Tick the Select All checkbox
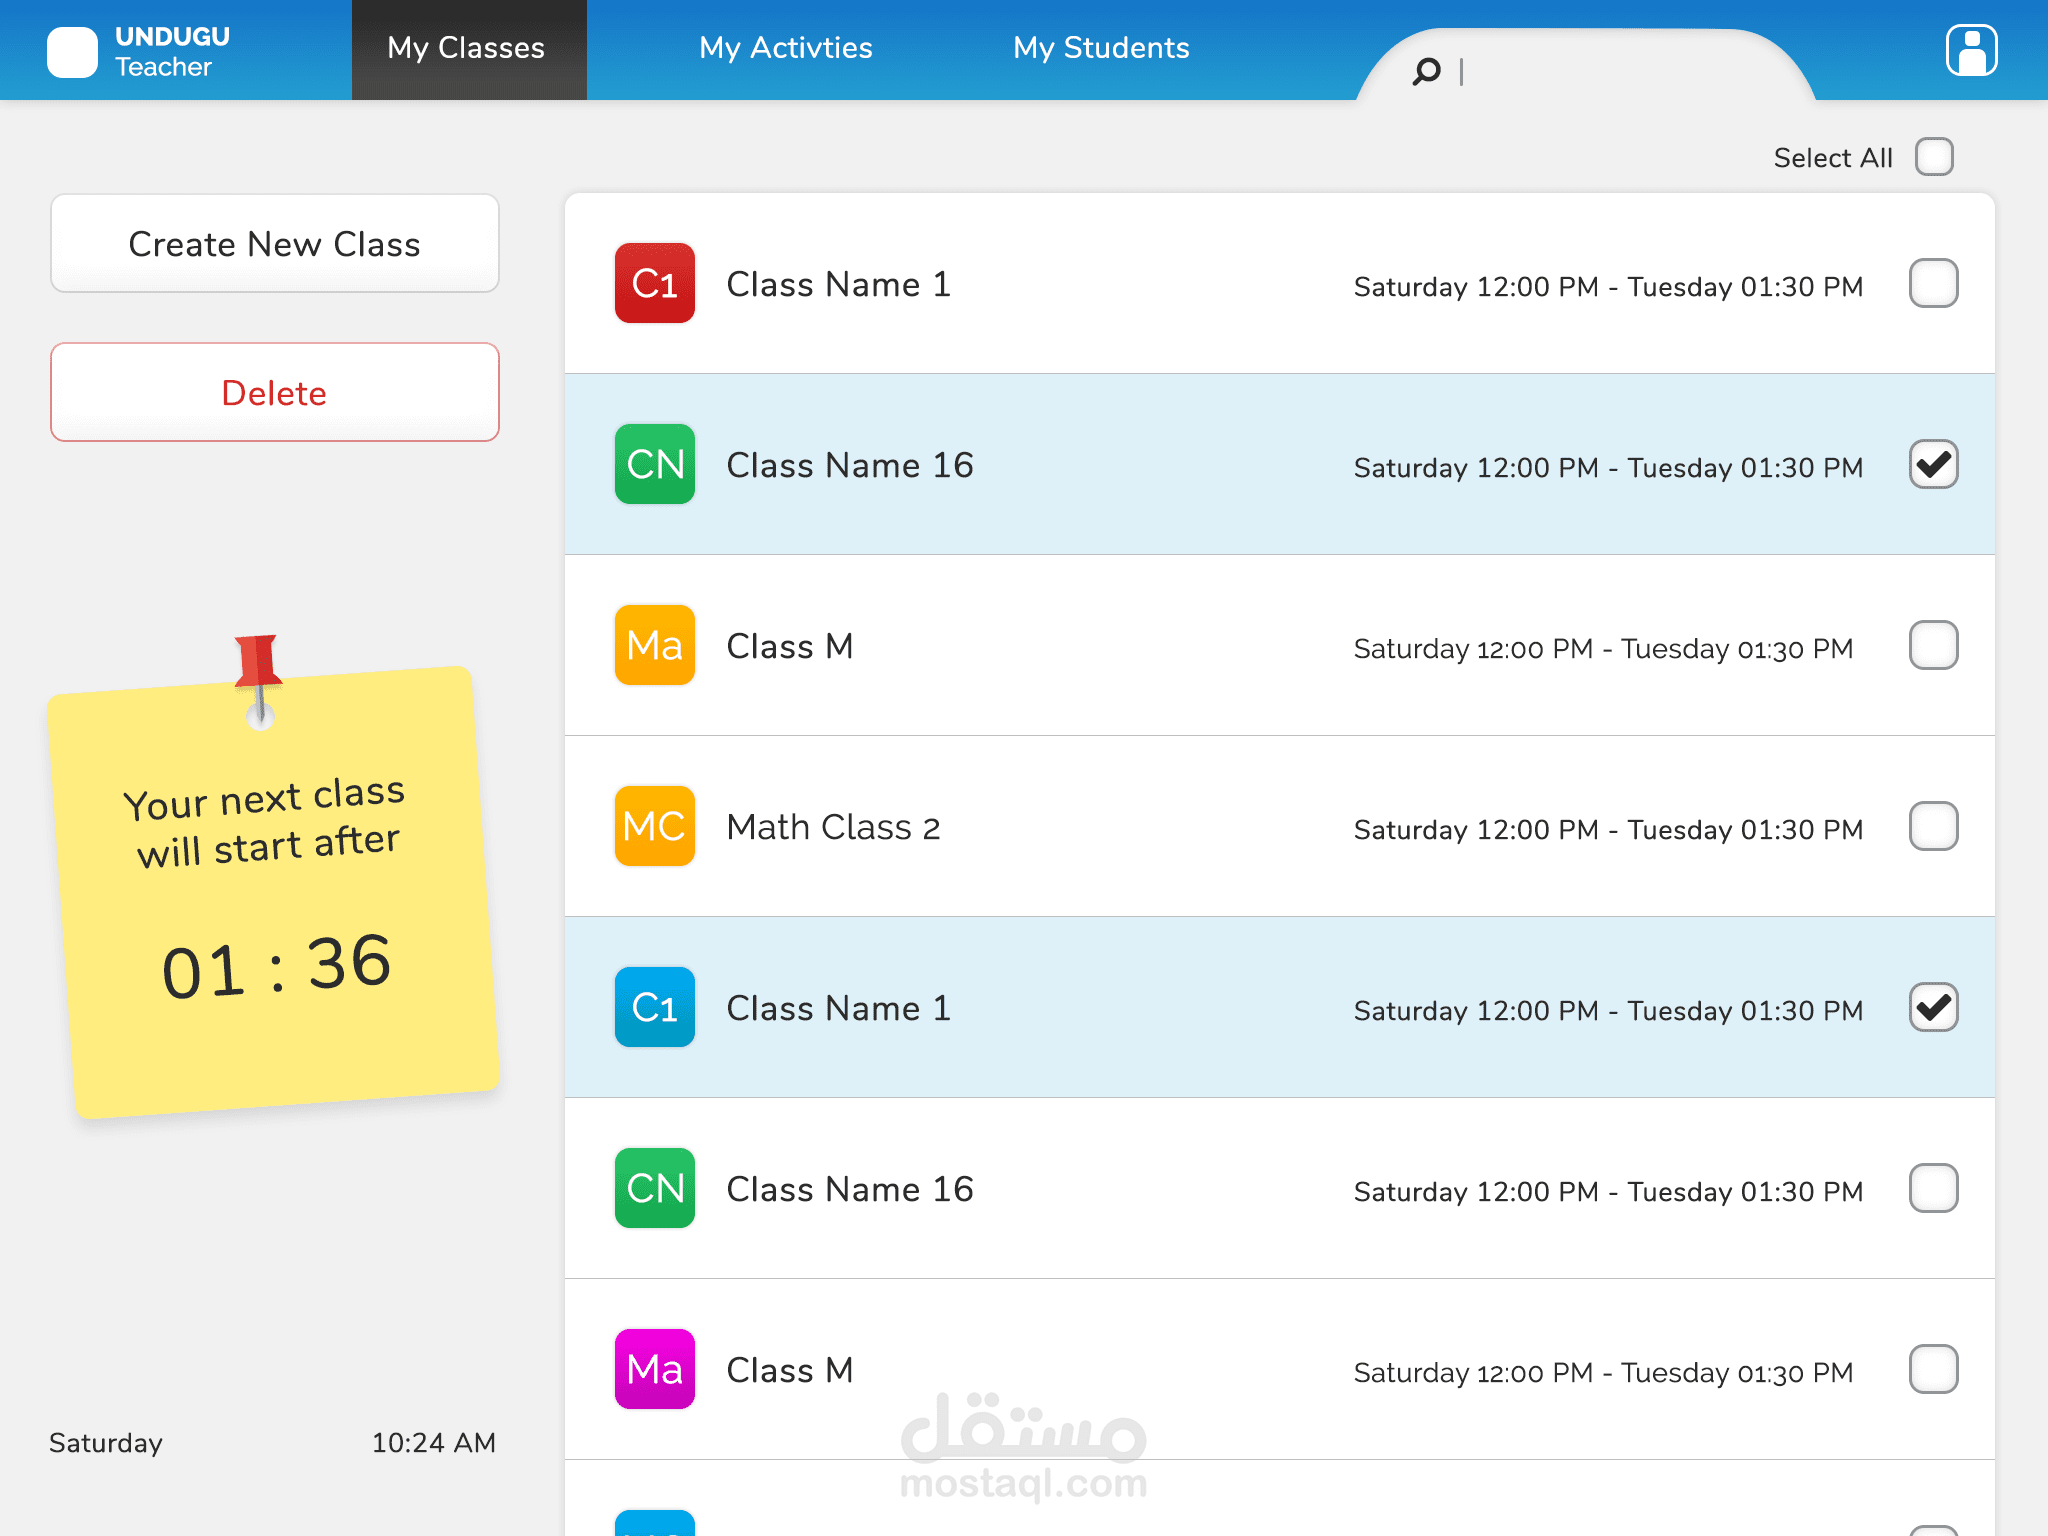Image resolution: width=2048 pixels, height=1536 pixels. [1934, 157]
